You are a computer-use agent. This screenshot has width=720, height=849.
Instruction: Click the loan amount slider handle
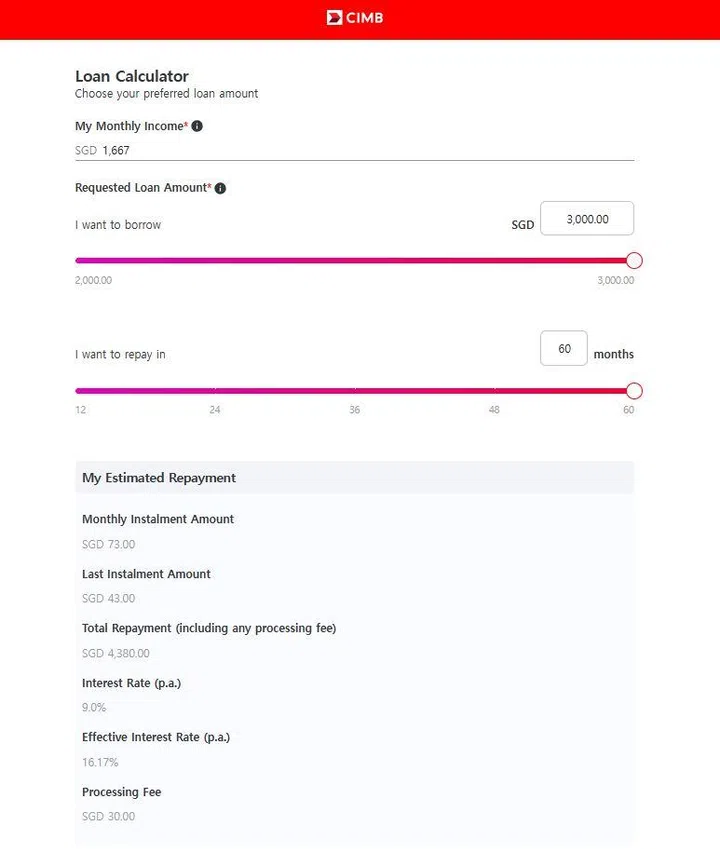point(634,261)
